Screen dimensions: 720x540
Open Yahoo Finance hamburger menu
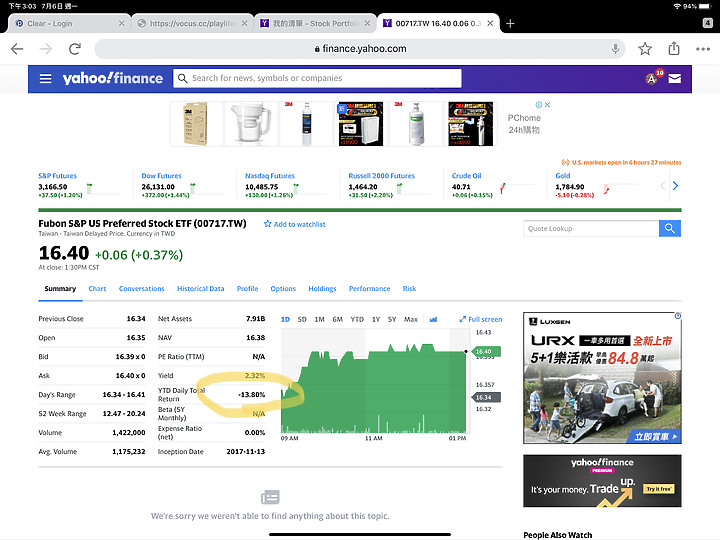[45, 79]
